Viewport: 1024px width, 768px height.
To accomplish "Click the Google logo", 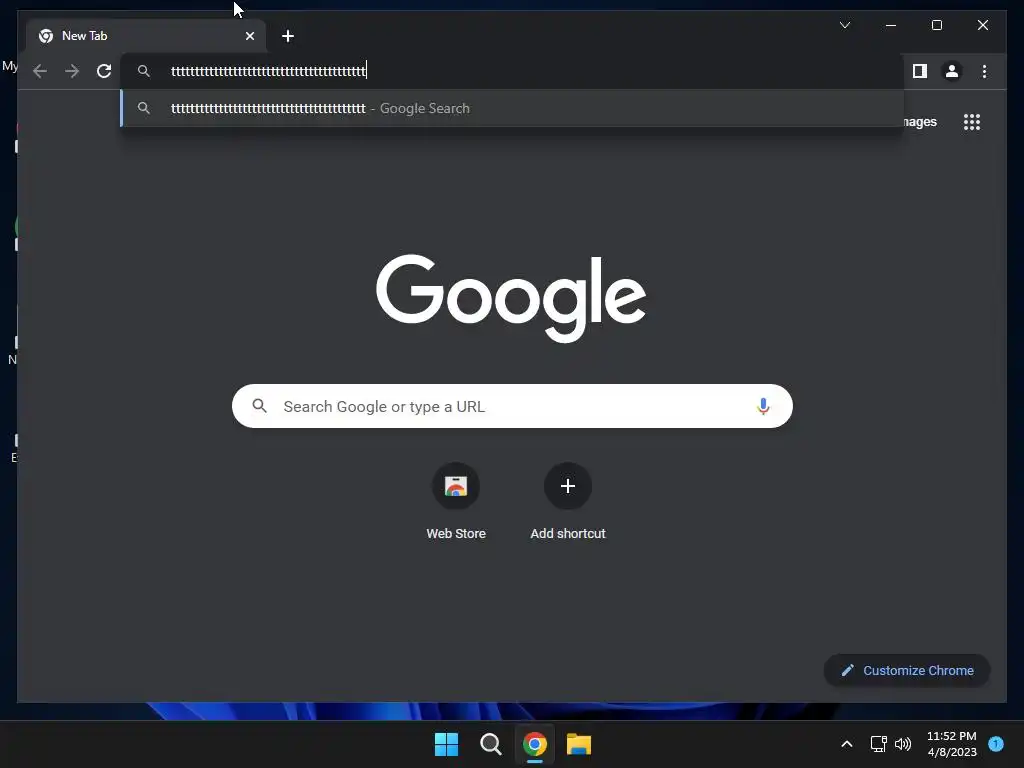I will point(511,298).
